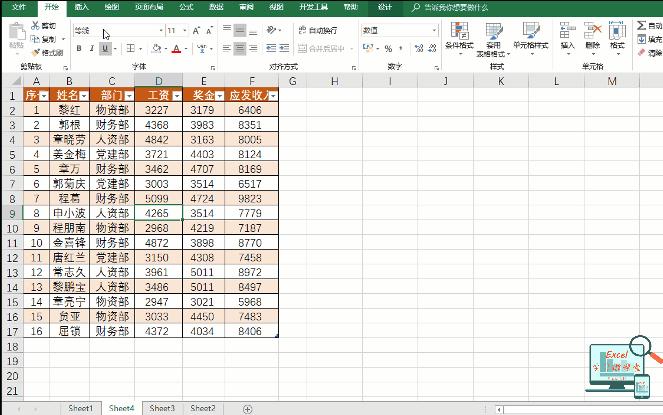Open Conditional Formatting menu
Image resolution: width=663 pixels, height=415 pixels.
(459, 38)
